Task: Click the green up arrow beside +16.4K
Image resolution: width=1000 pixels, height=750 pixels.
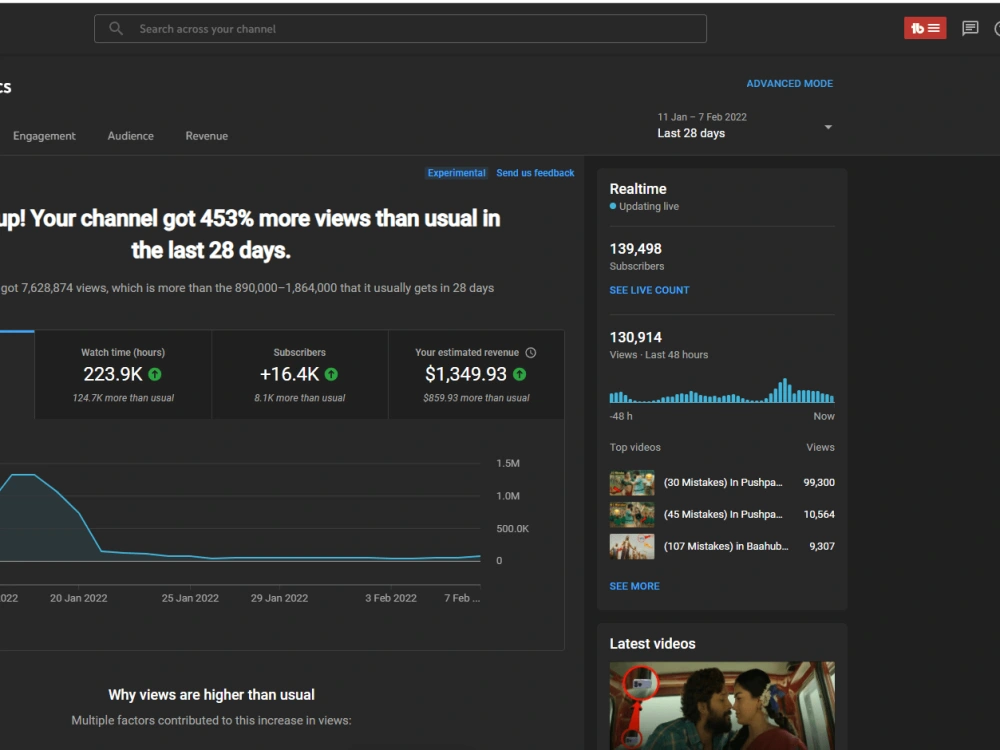Action: [x=331, y=374]
